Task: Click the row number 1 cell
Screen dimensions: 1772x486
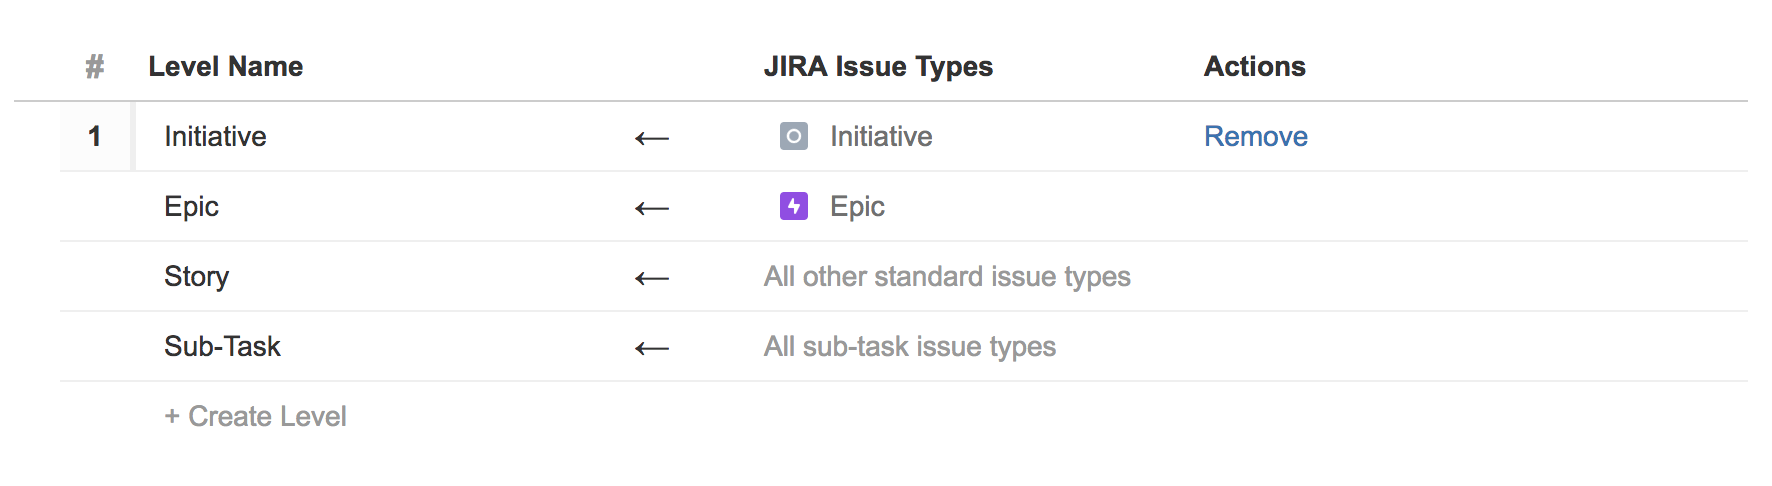Action: pyautogui.click(x=95, y=136)
